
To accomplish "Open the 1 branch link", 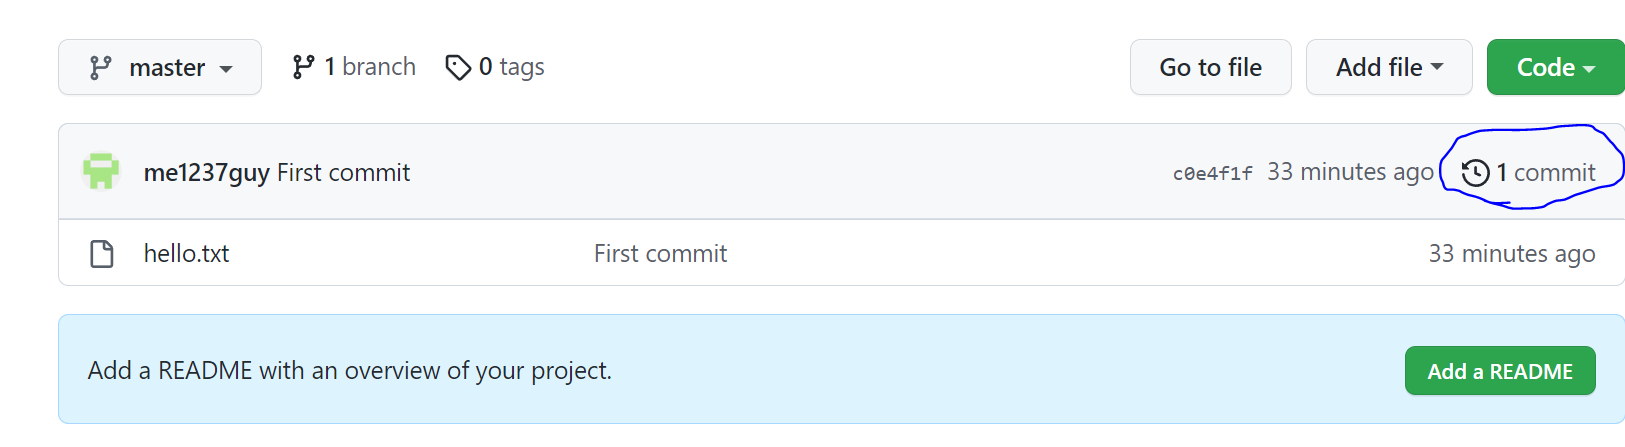I will click(354, 67).
